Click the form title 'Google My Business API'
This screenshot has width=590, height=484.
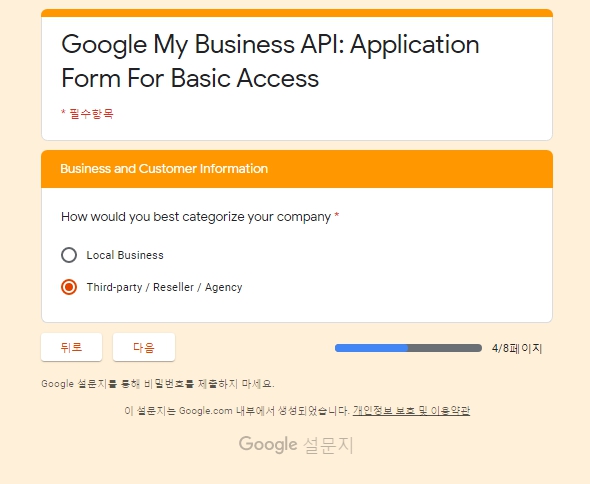202,44
